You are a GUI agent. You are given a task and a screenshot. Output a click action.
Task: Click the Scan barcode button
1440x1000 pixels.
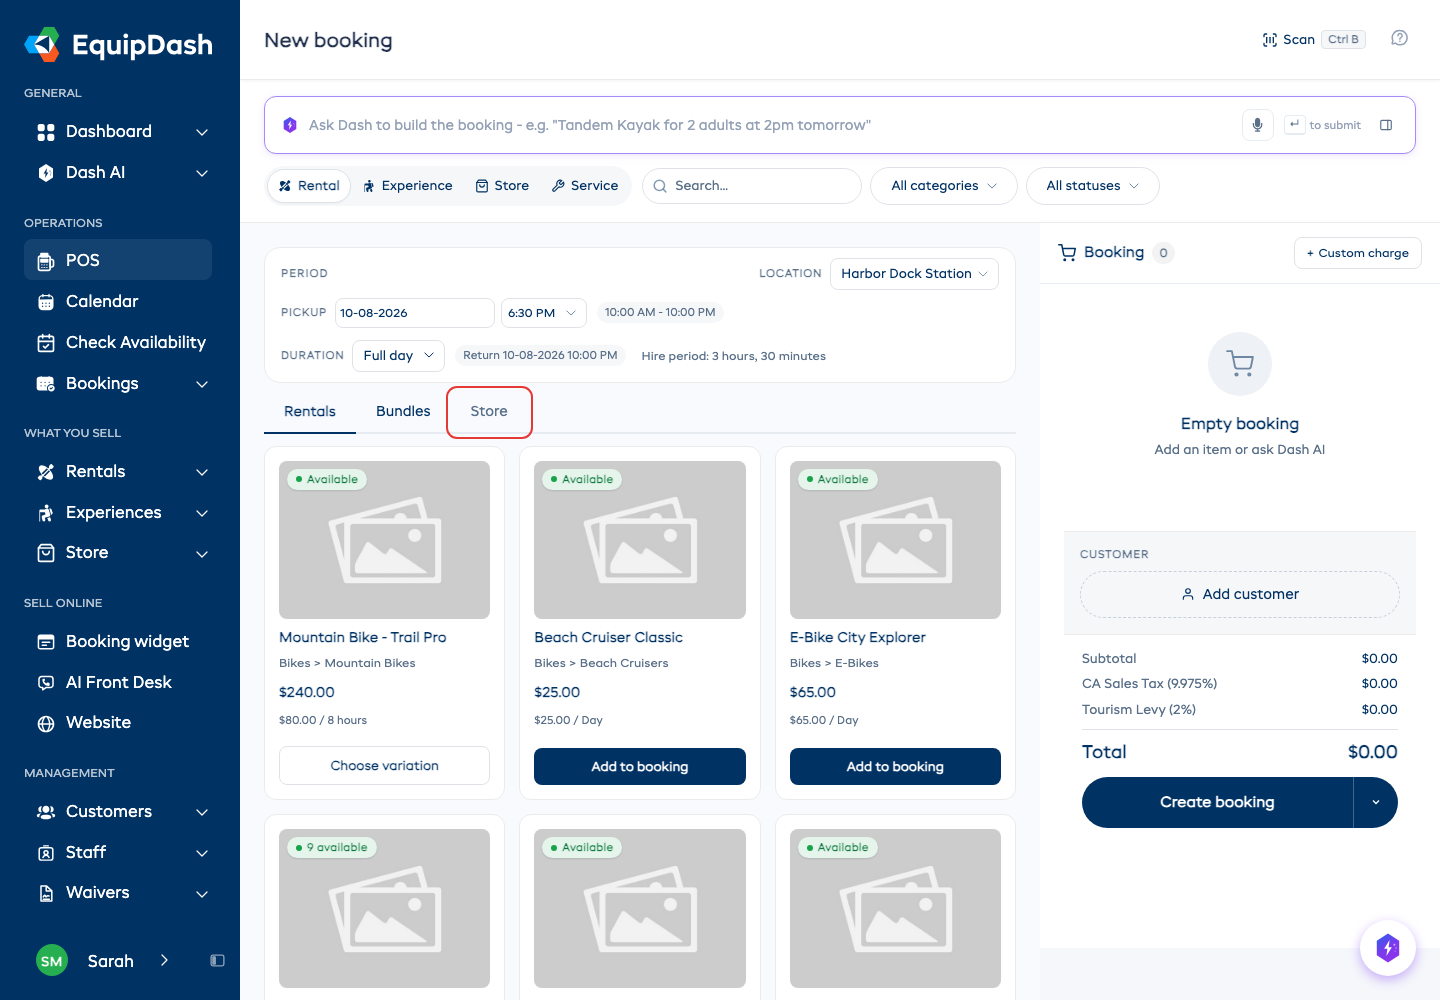[x=1313, y=39]
